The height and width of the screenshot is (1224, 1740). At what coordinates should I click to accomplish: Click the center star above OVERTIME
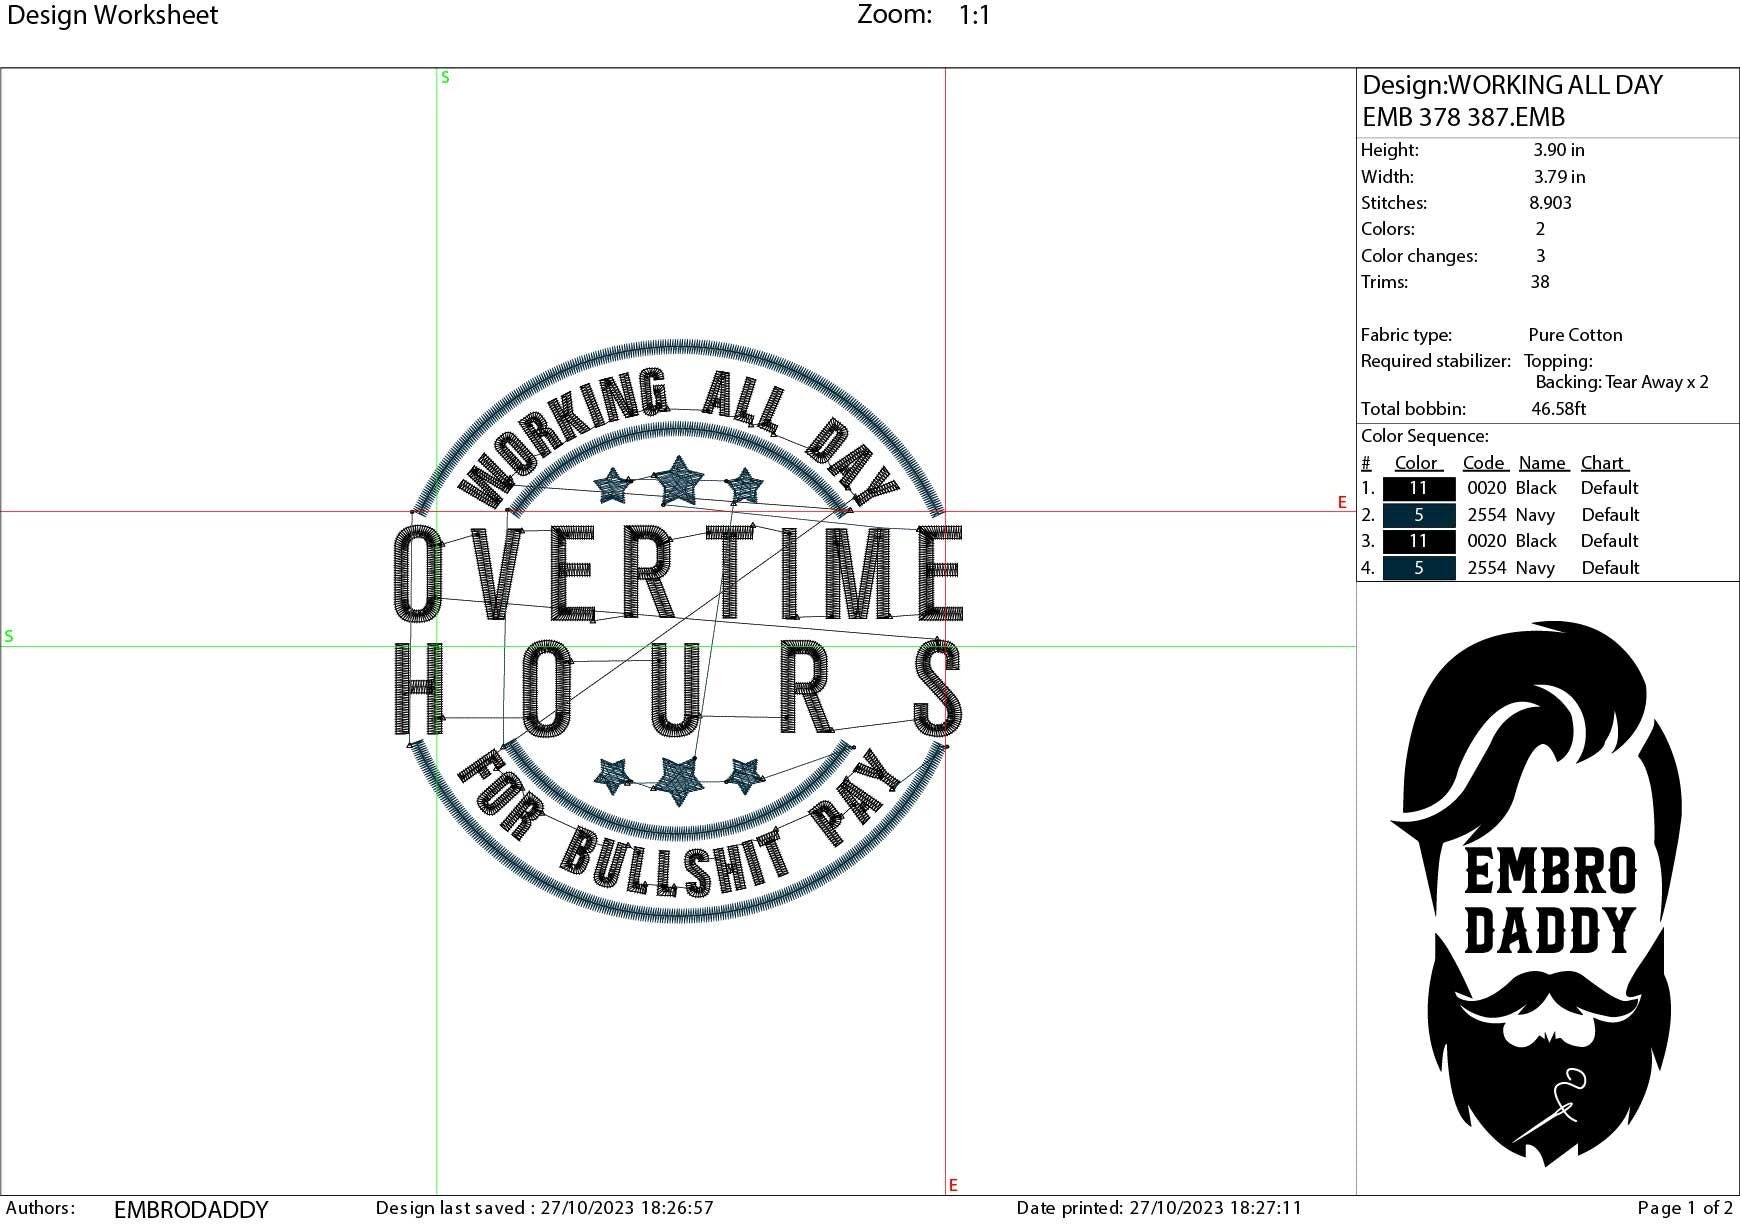coord(678,480)
